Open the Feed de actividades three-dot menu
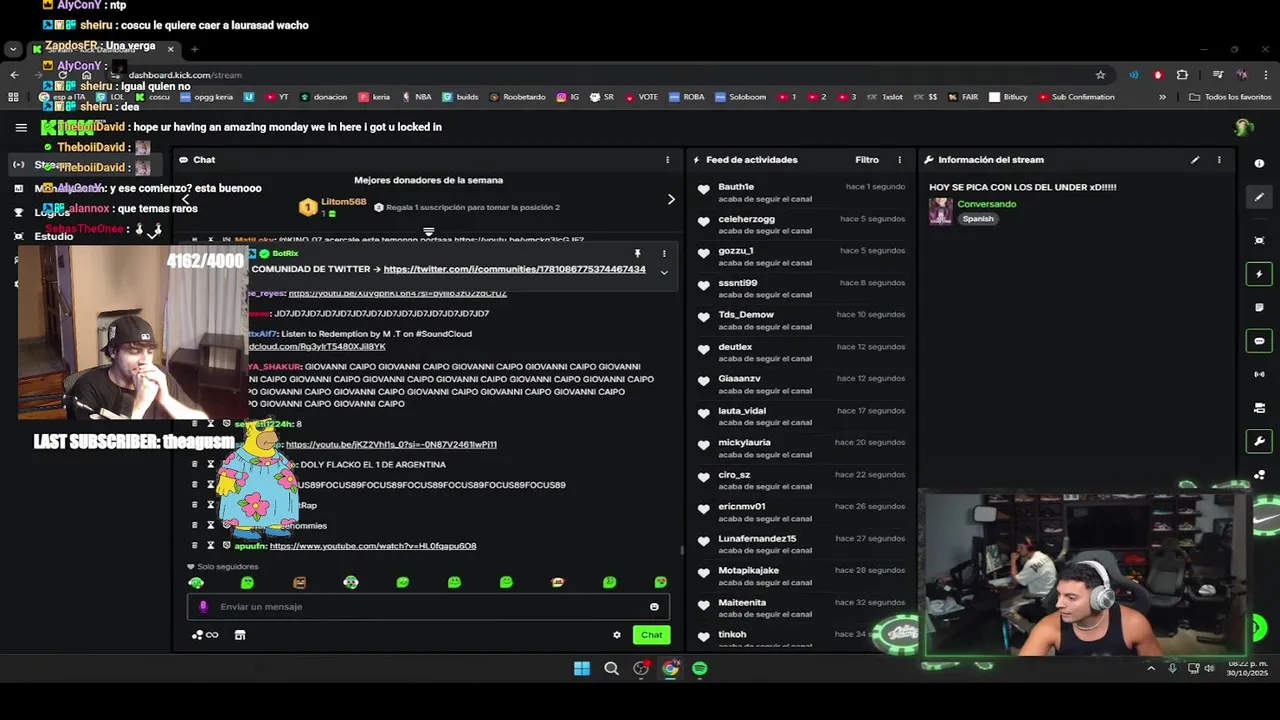Image resolution: width=1280 pixels, height=720 pixels. tap(899, 160)
